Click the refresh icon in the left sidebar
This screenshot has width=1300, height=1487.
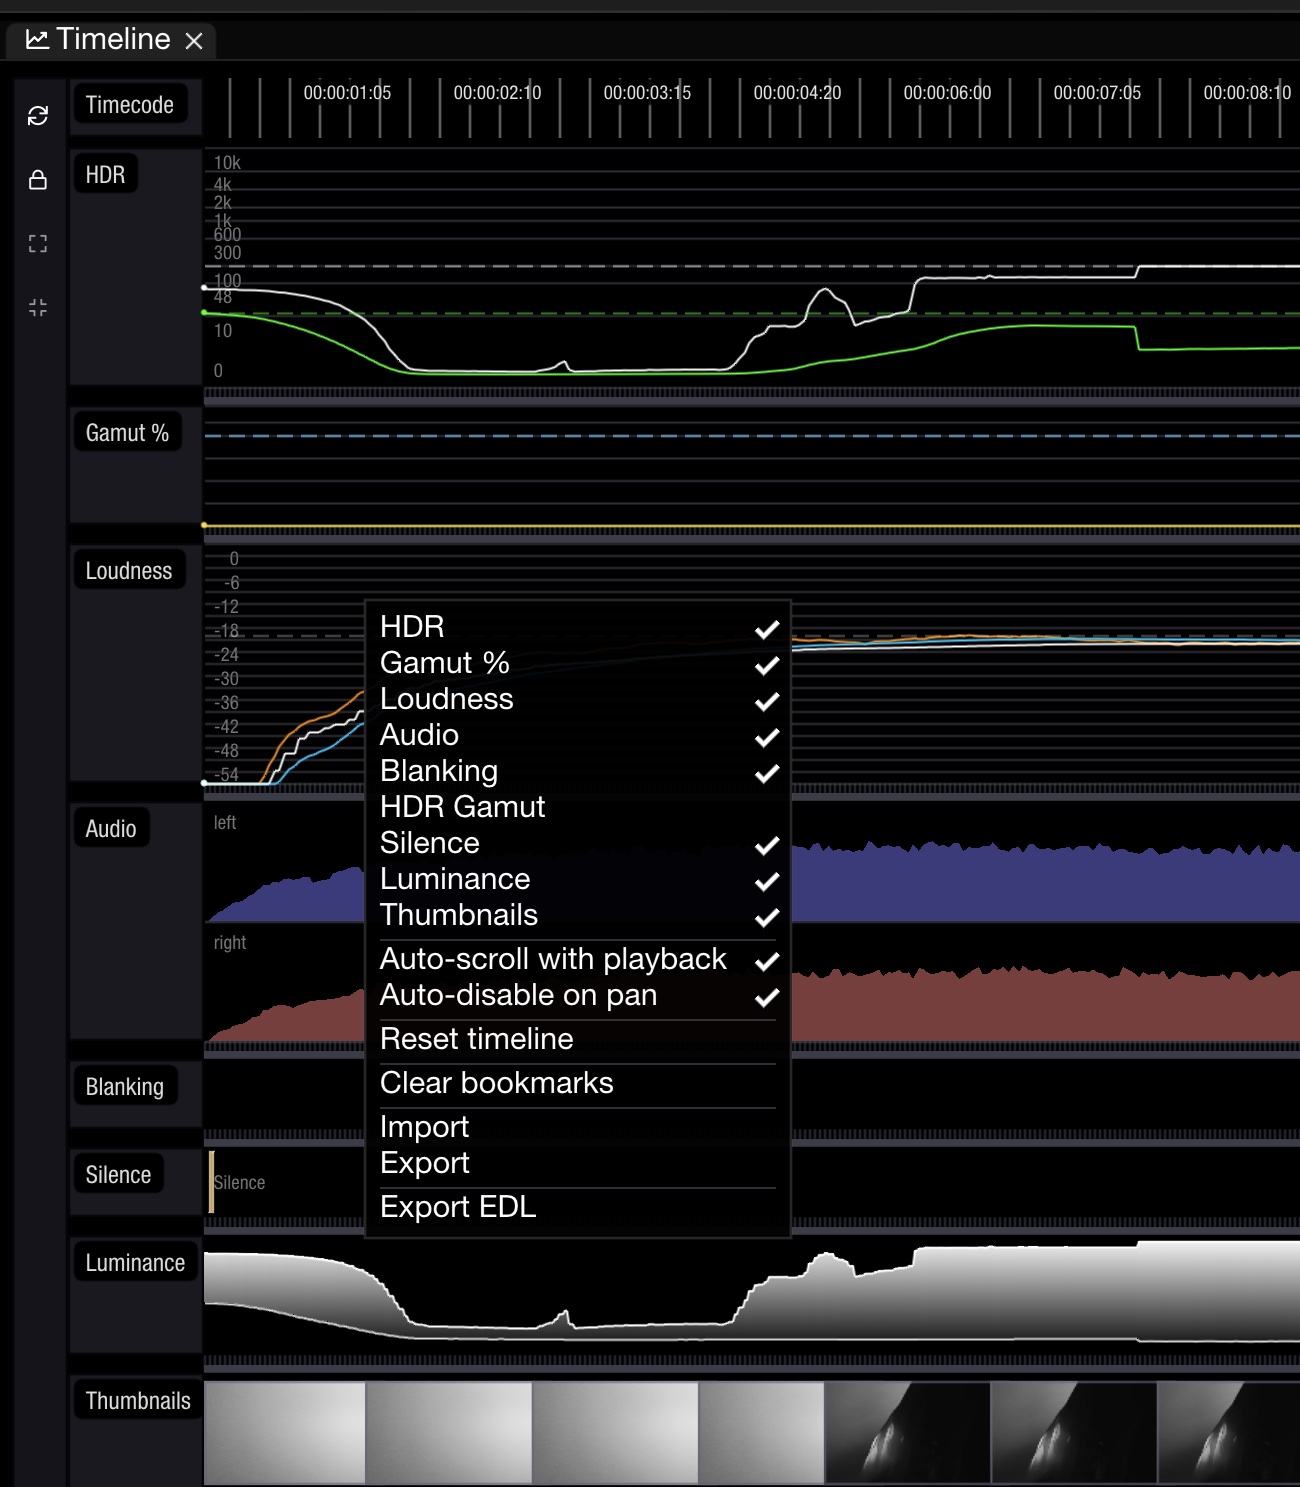(38, 116)
